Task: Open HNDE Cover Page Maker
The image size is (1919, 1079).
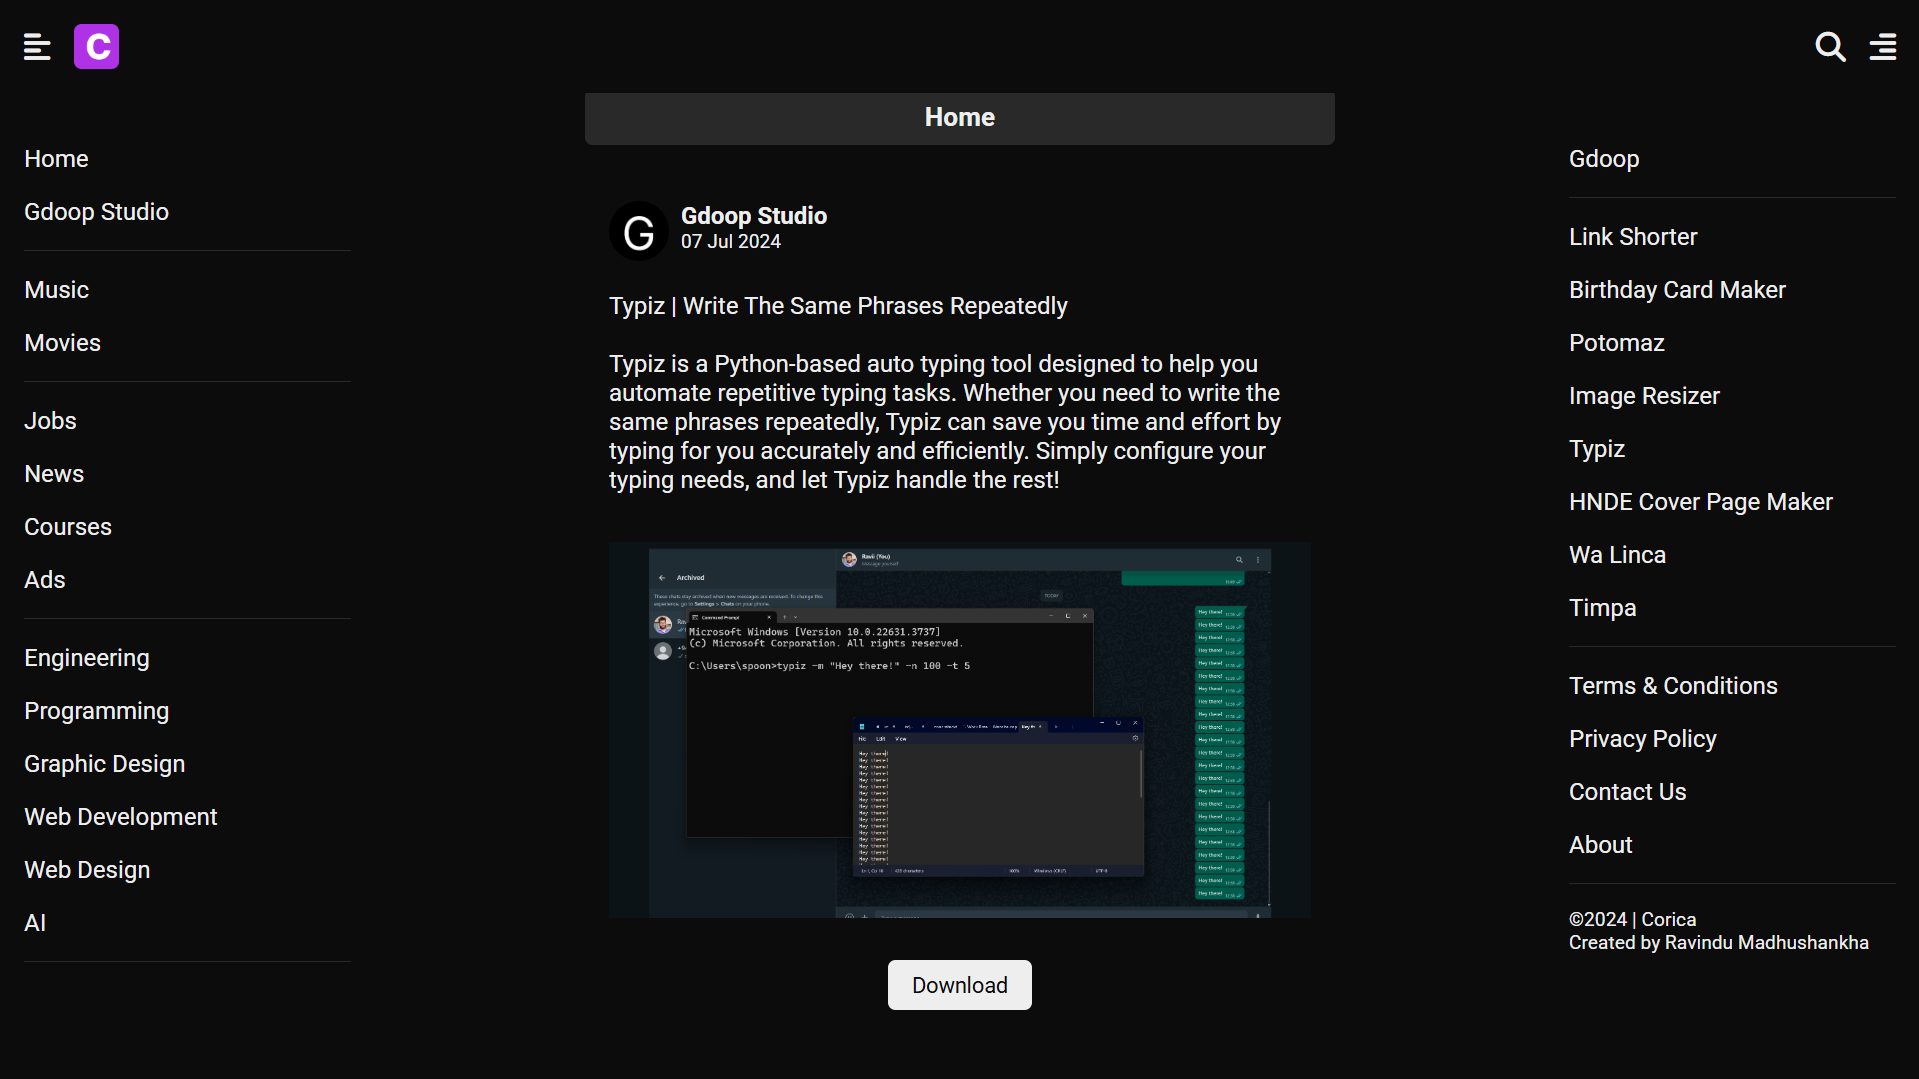Action: click(1700, 502)
